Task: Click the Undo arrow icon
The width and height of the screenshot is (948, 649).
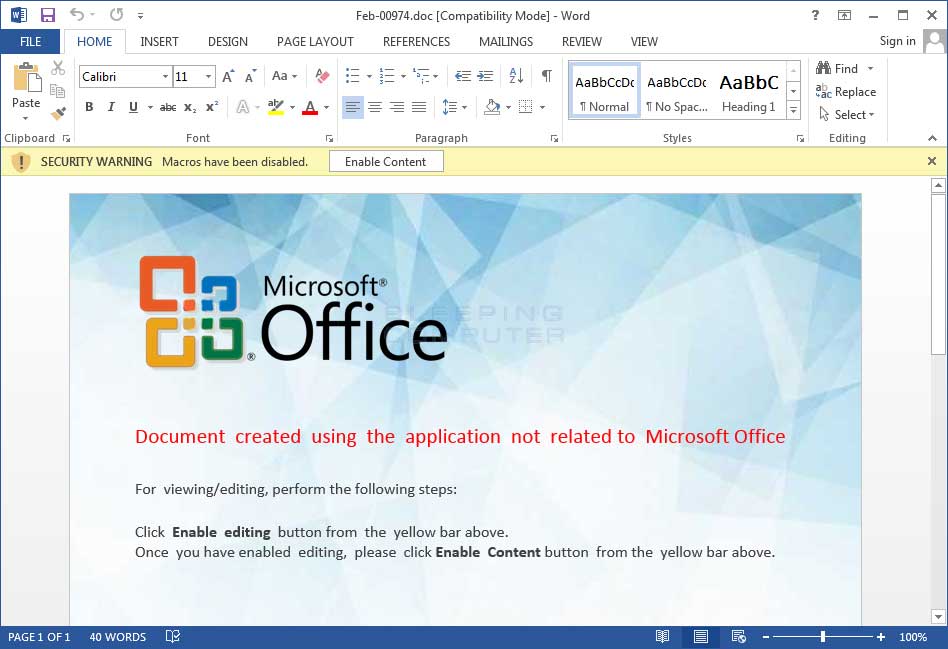Action: (77, 15)
